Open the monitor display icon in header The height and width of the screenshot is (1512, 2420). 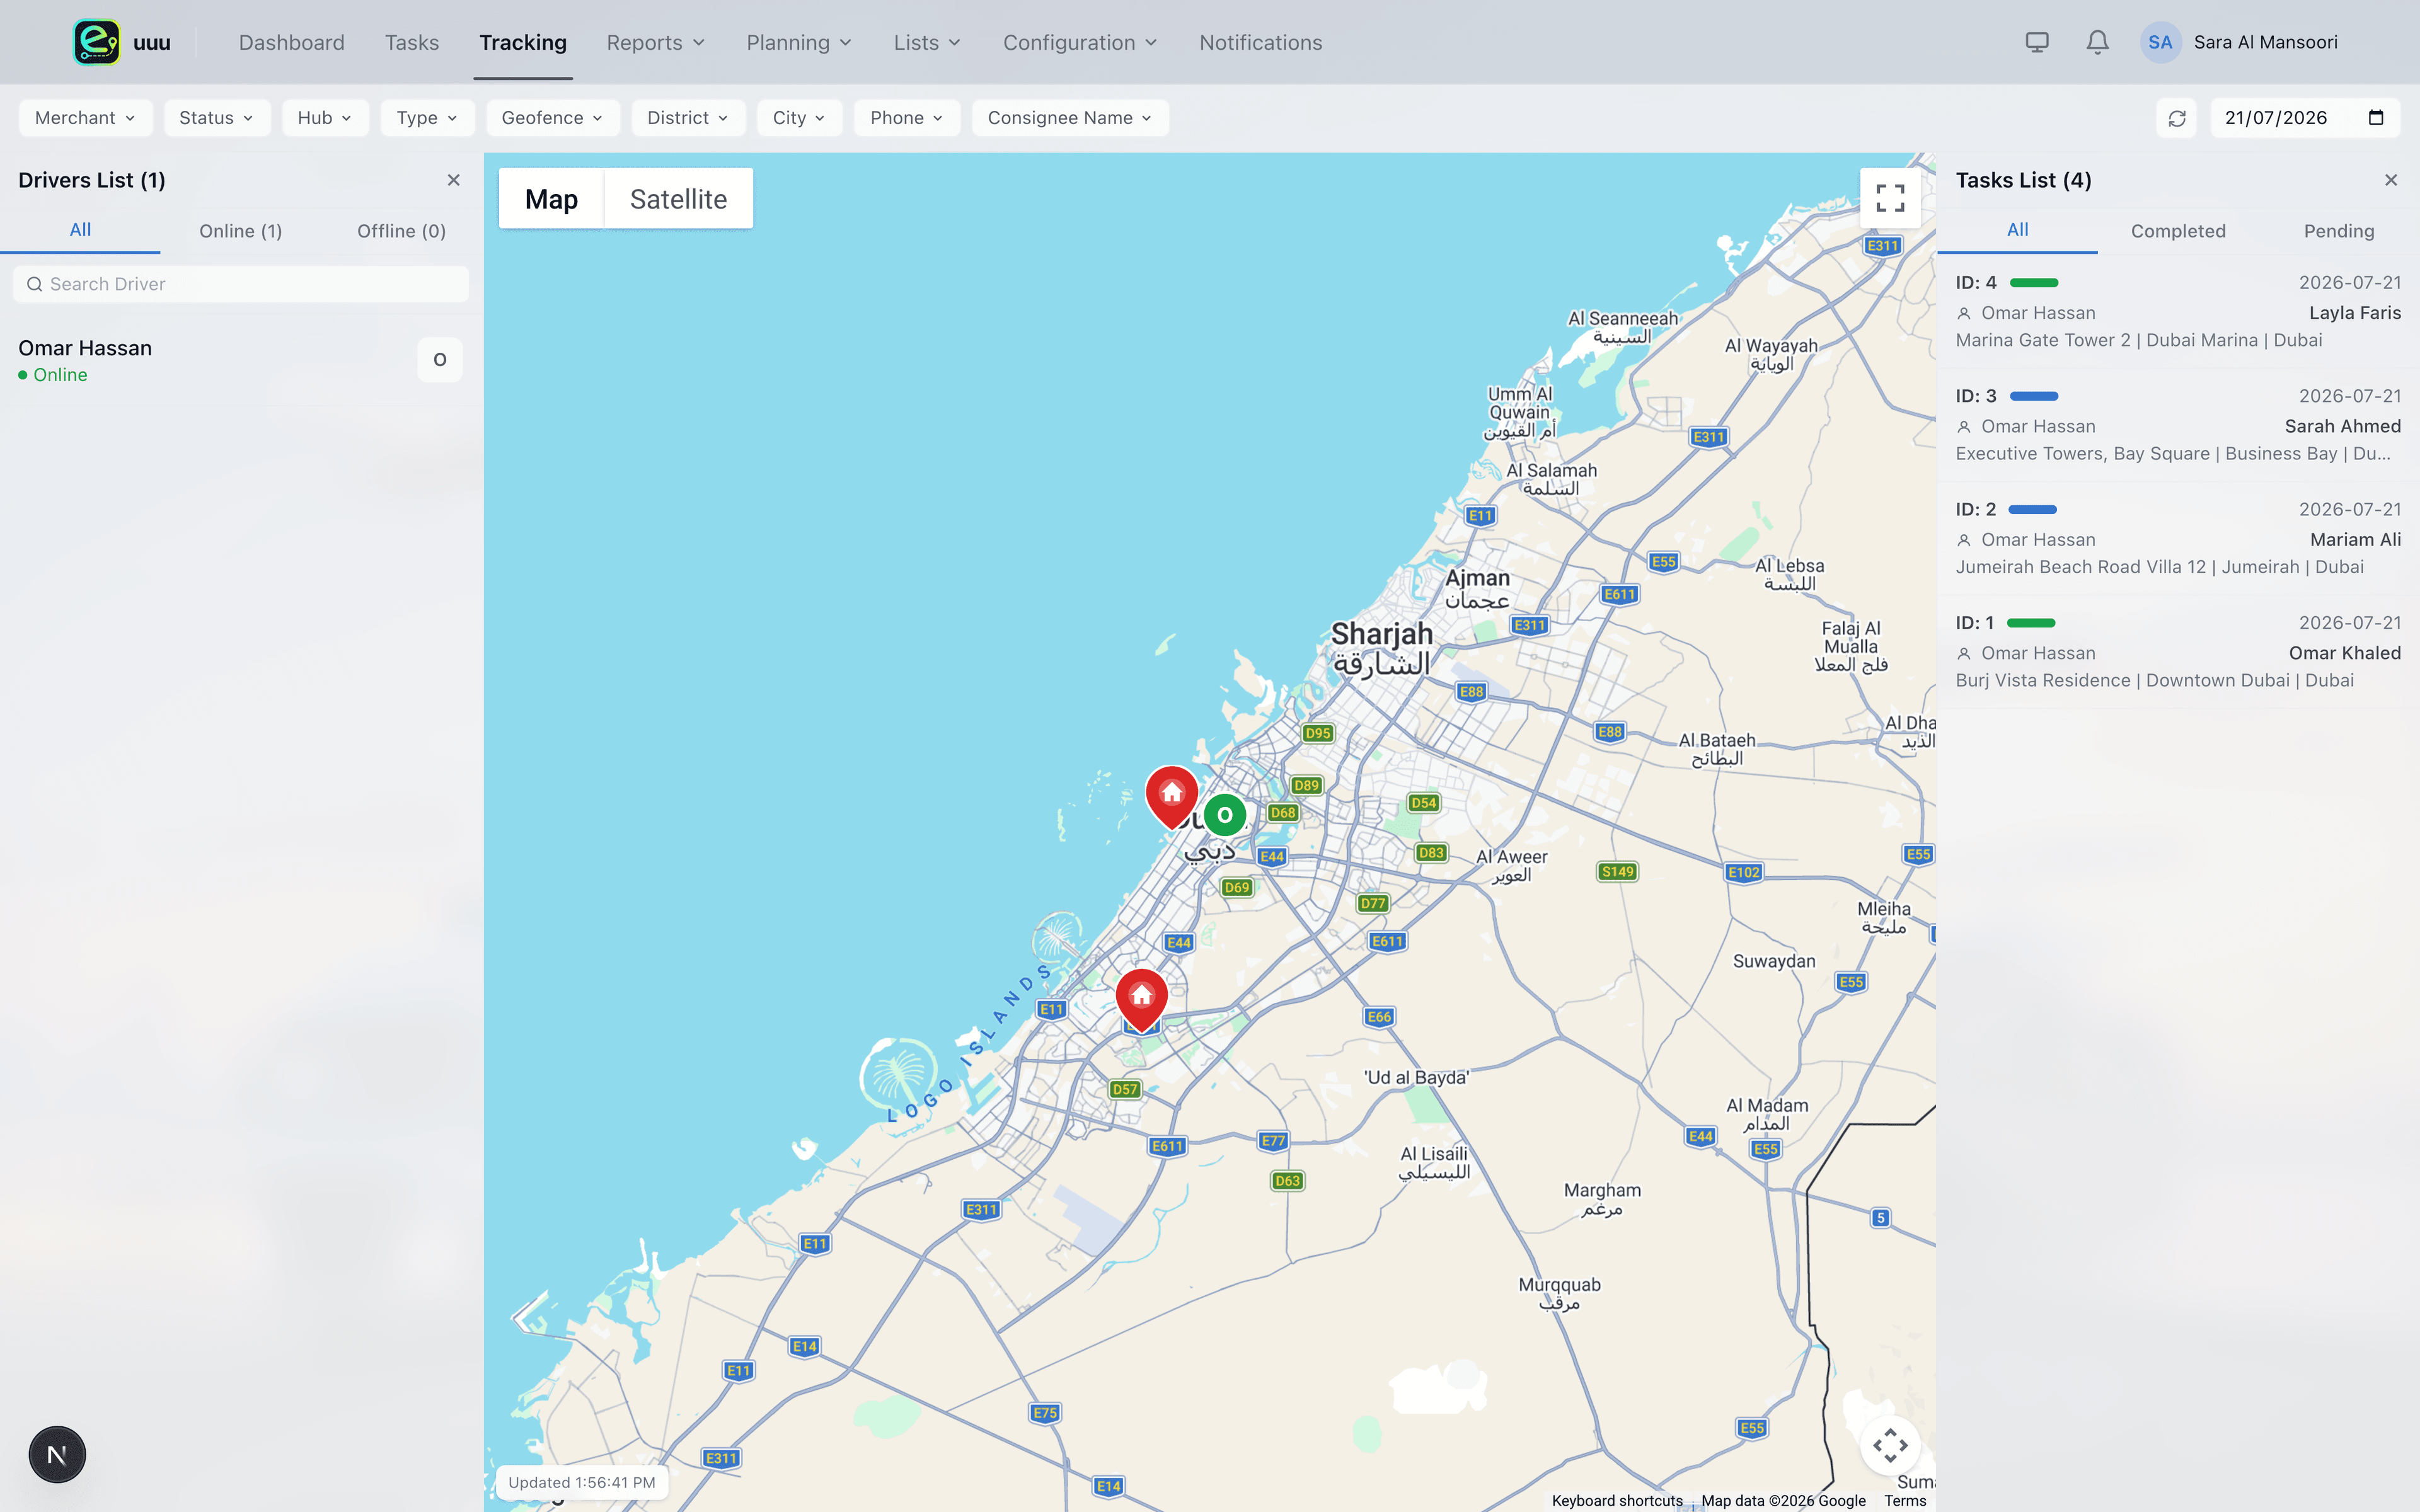click(x=2037, y=42)
